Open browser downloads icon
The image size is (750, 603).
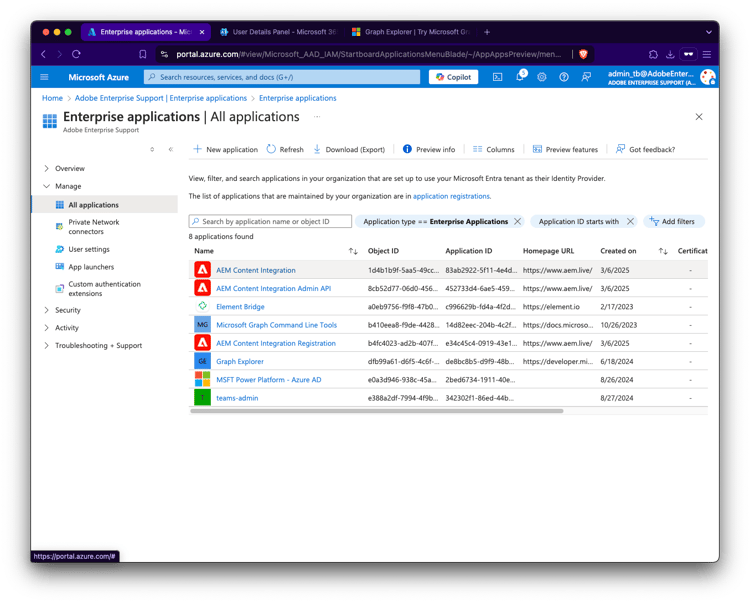point(670,54)
